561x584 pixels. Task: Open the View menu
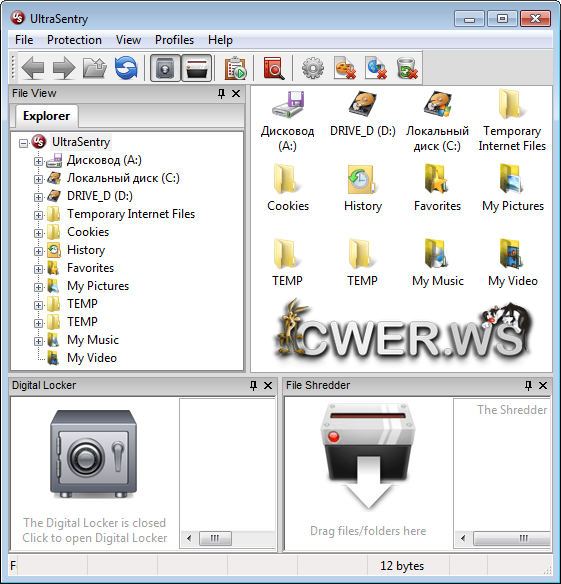128,40
